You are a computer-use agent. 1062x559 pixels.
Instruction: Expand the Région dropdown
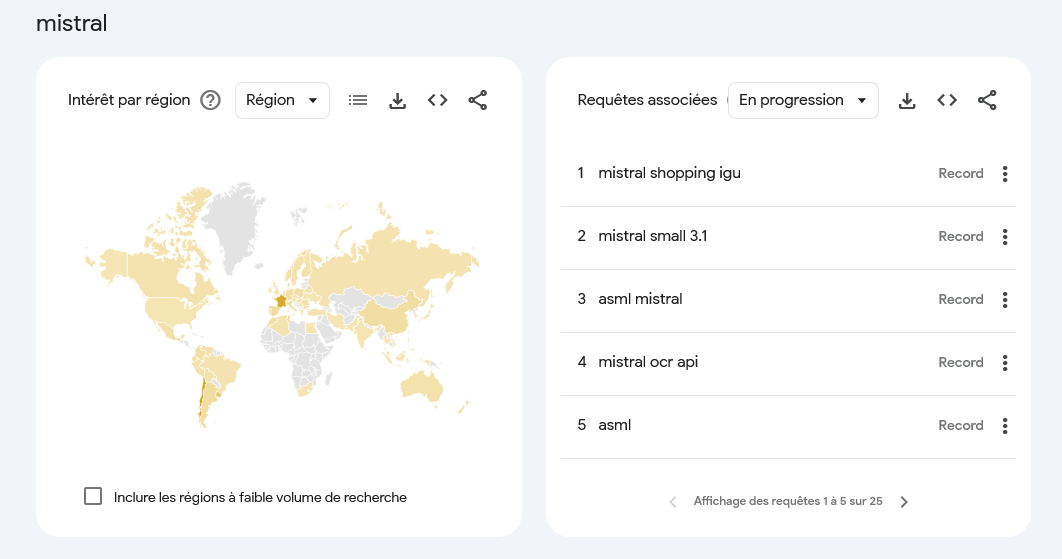282,100
